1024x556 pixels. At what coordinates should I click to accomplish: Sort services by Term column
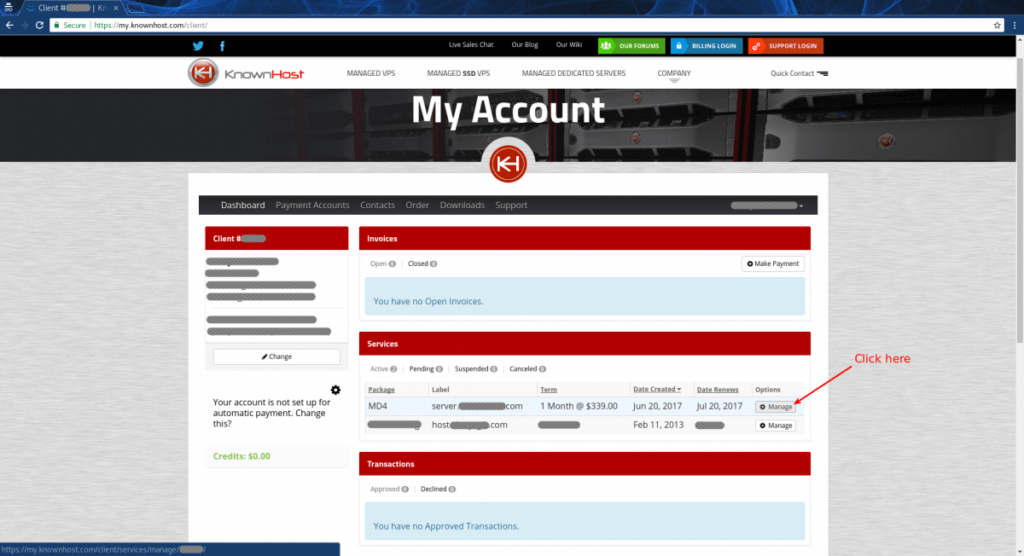549,390
